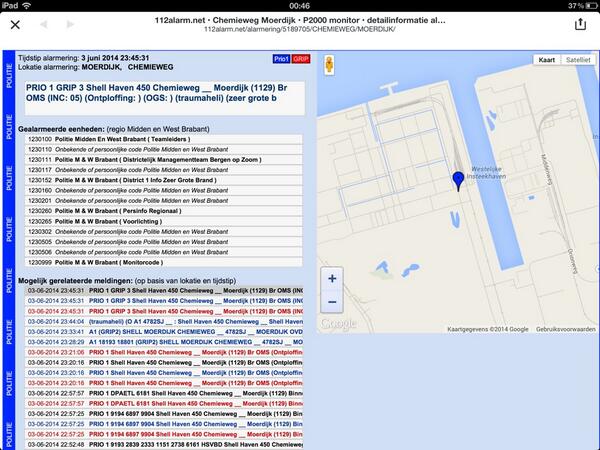Select row 1230110 Onbekende code
The image size is (600, 450).
[164, 149]
